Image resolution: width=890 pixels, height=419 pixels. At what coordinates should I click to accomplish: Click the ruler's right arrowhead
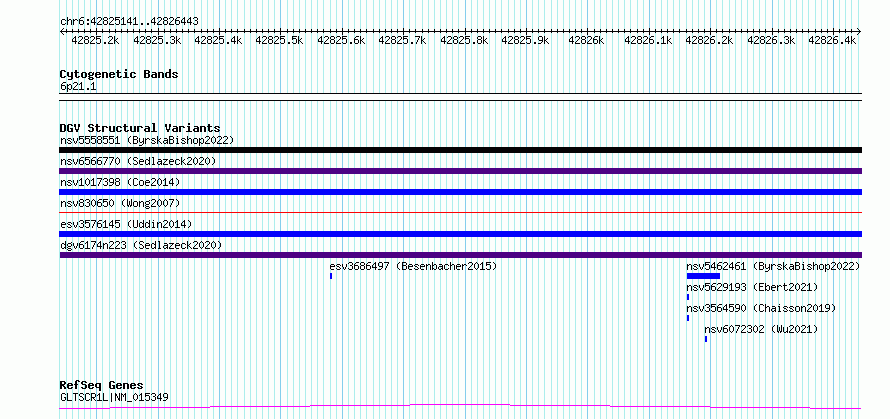(859, 31)
